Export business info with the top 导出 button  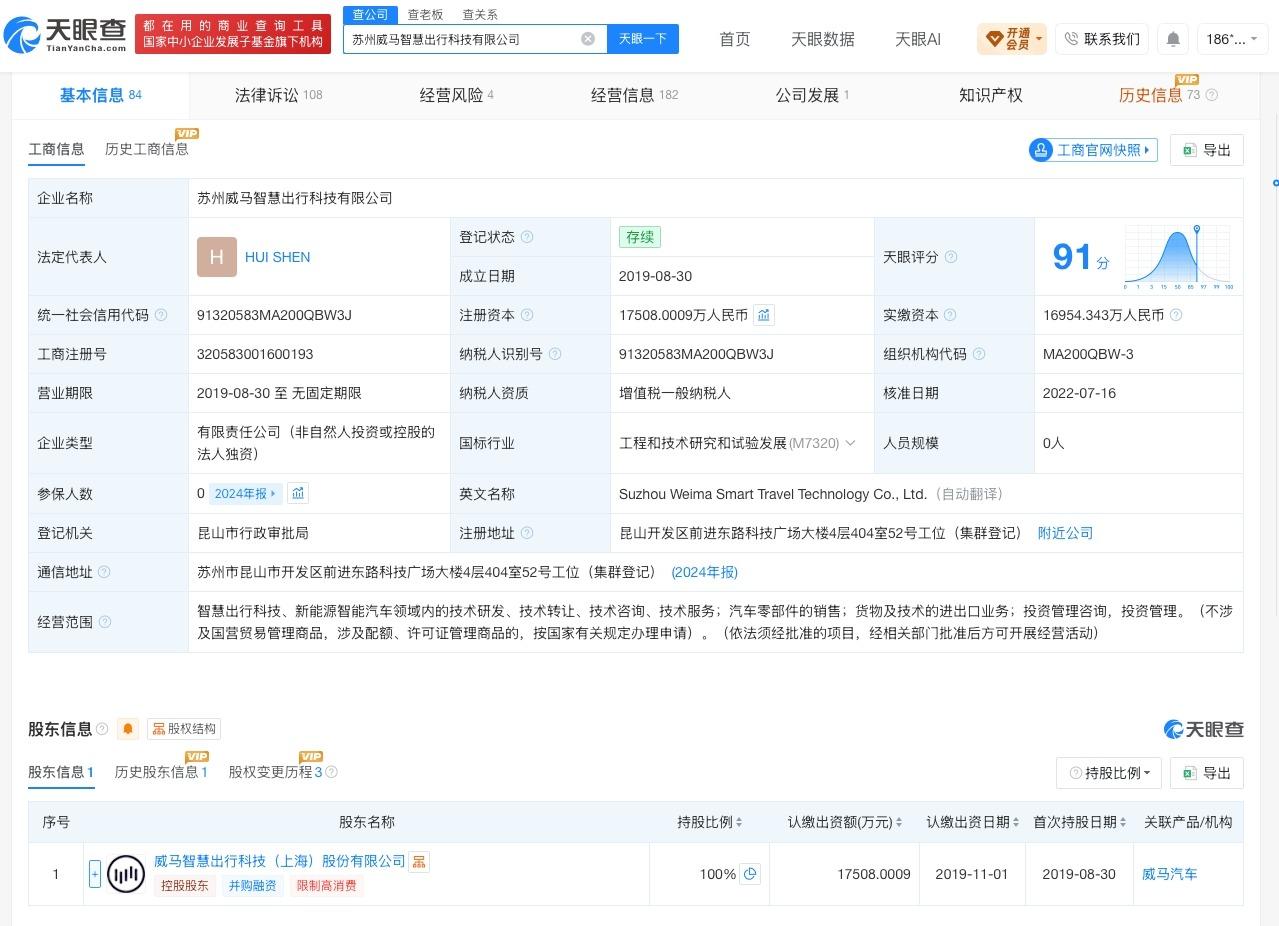coord(1207,150)
